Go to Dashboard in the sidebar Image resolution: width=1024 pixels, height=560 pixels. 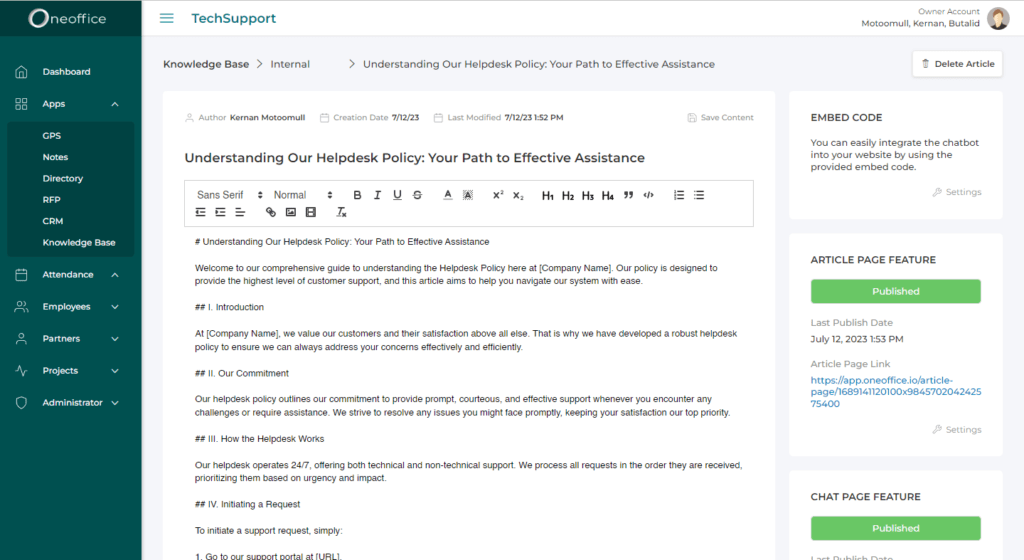[67, 72]
